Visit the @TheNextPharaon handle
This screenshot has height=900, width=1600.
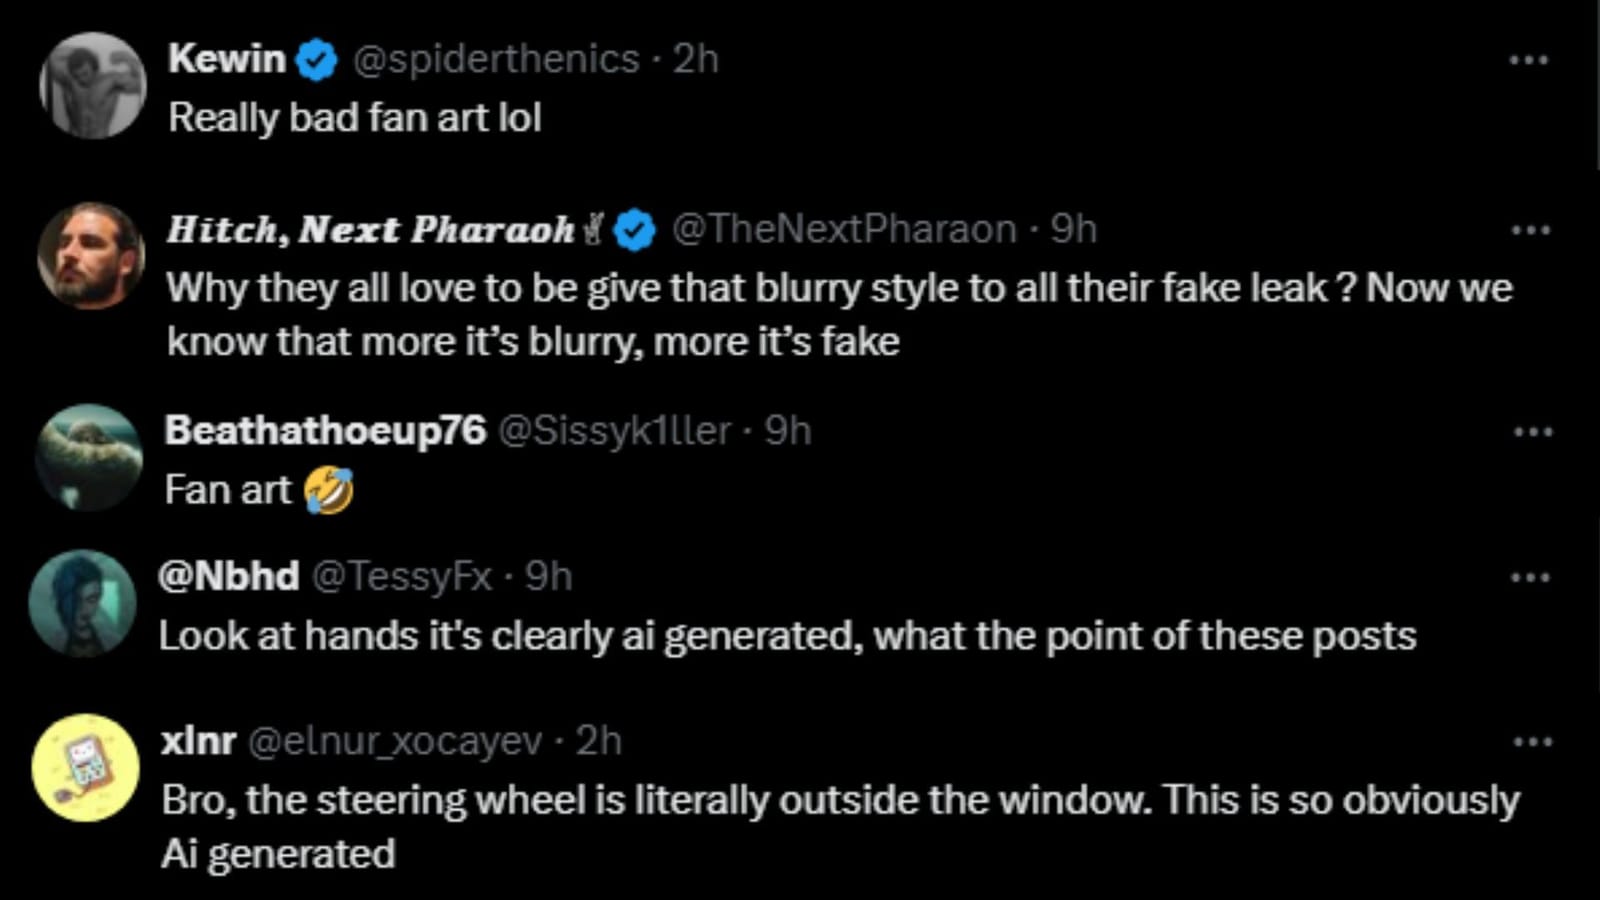[x=844, y=230]
